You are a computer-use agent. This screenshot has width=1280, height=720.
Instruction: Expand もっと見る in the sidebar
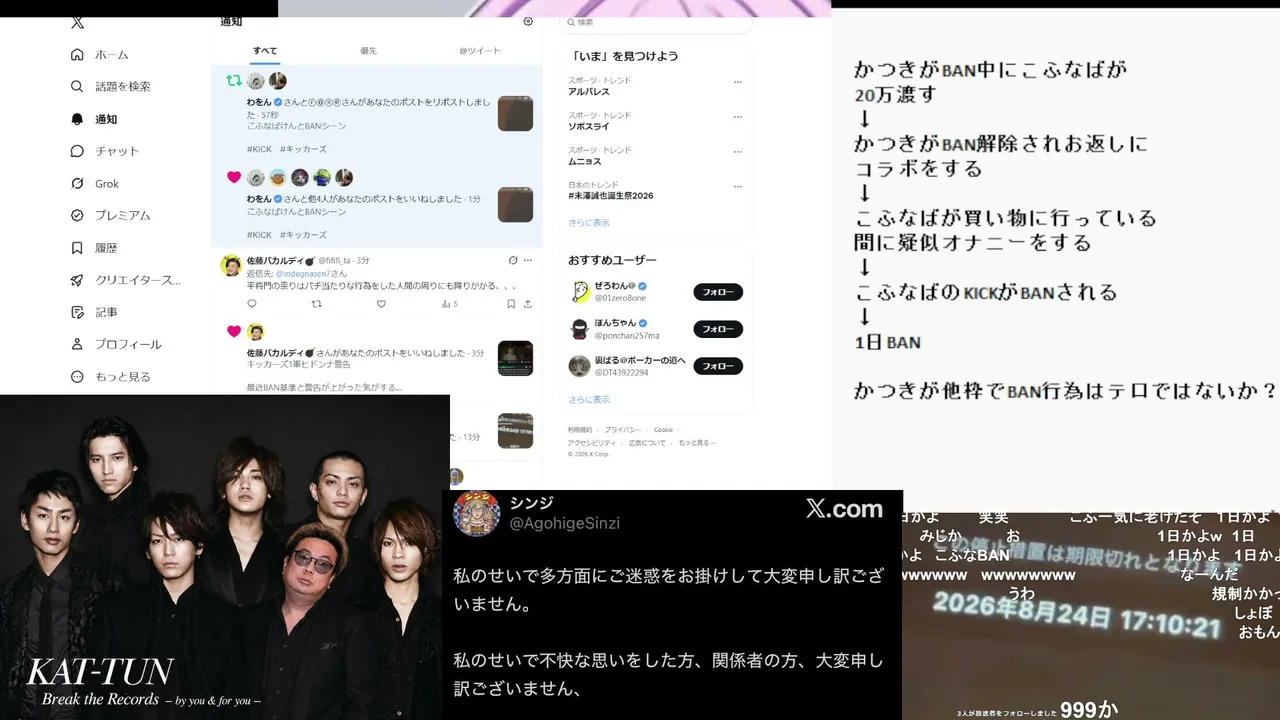tap(111, 376)
